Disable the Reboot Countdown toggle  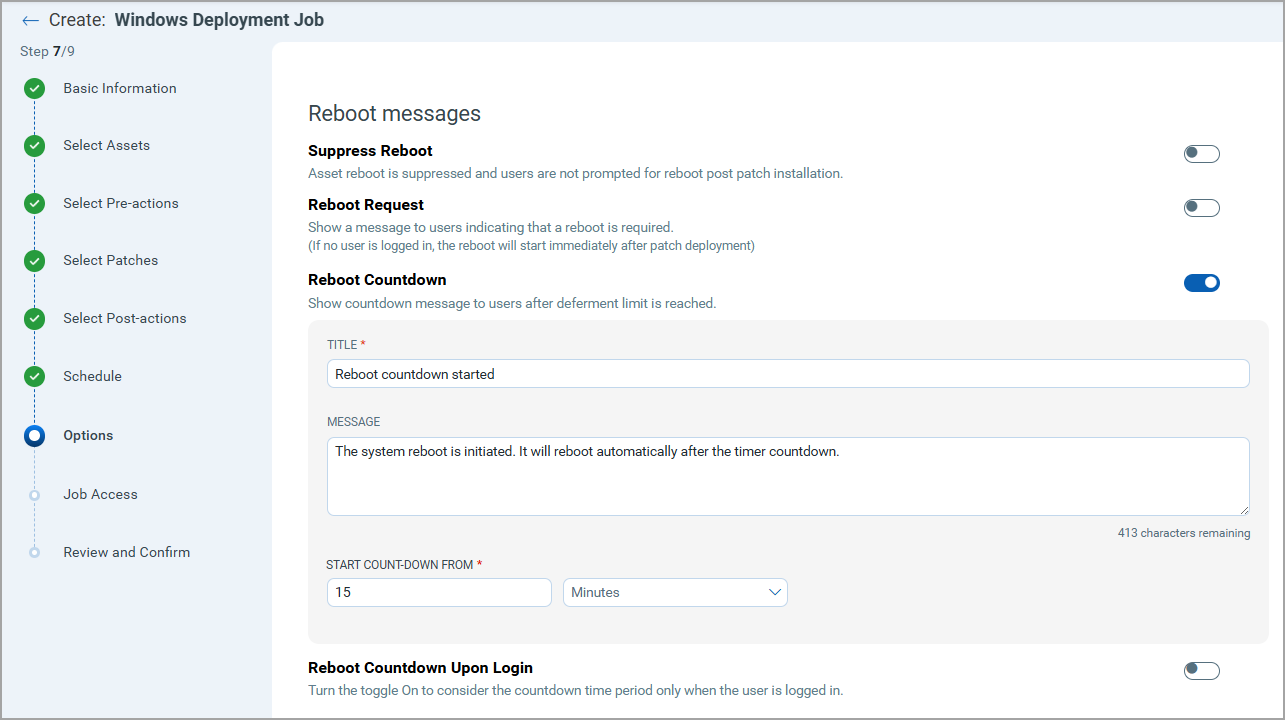[x=1201, y=283]
